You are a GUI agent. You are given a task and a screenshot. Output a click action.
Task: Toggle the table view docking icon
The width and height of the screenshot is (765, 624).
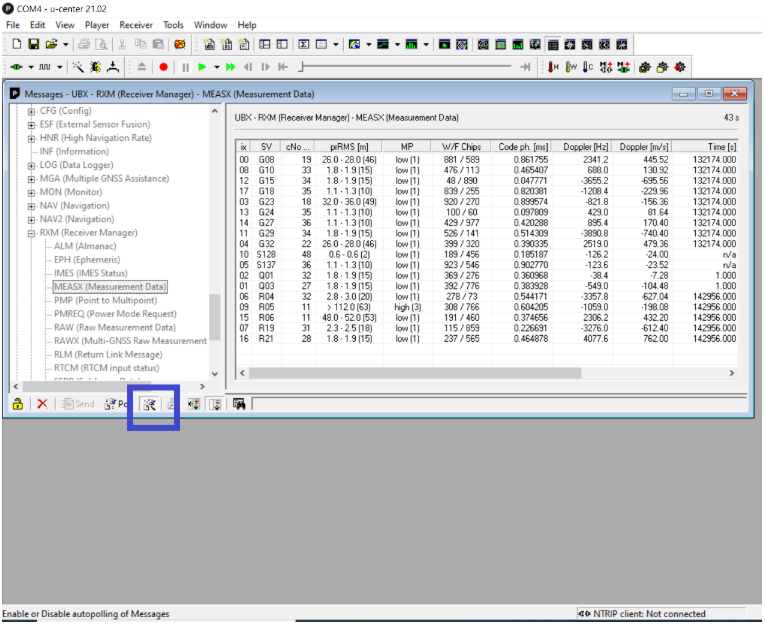(x=553, y=44)
